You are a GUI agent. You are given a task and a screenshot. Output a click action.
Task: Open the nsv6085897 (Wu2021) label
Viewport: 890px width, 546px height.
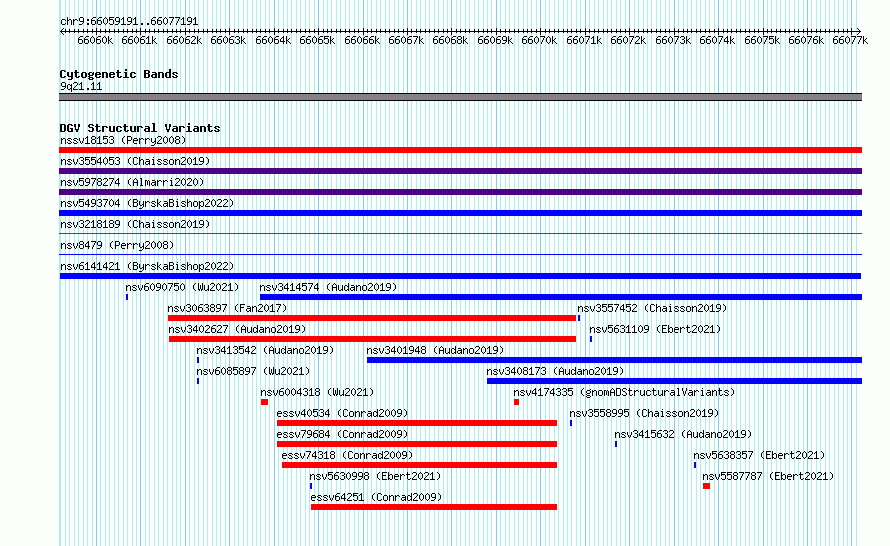tap(253, 371)
